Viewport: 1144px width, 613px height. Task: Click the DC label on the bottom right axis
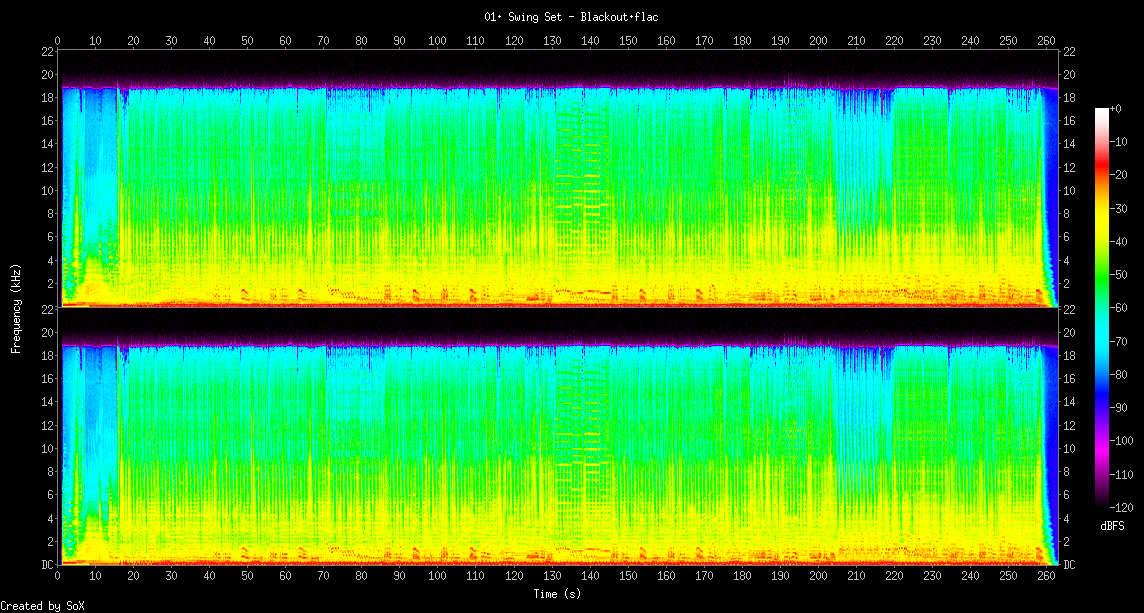tap(1069, 565)
